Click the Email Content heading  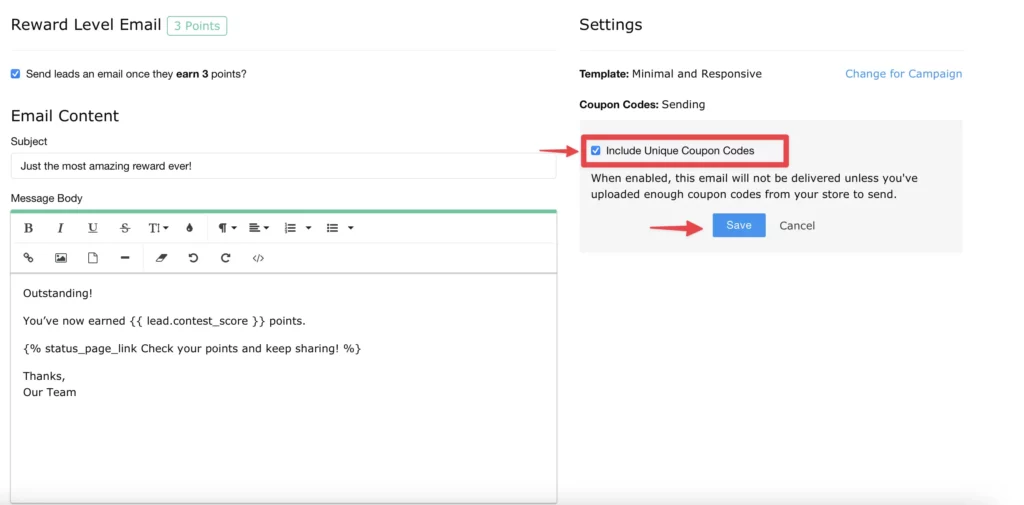(65, 116)
